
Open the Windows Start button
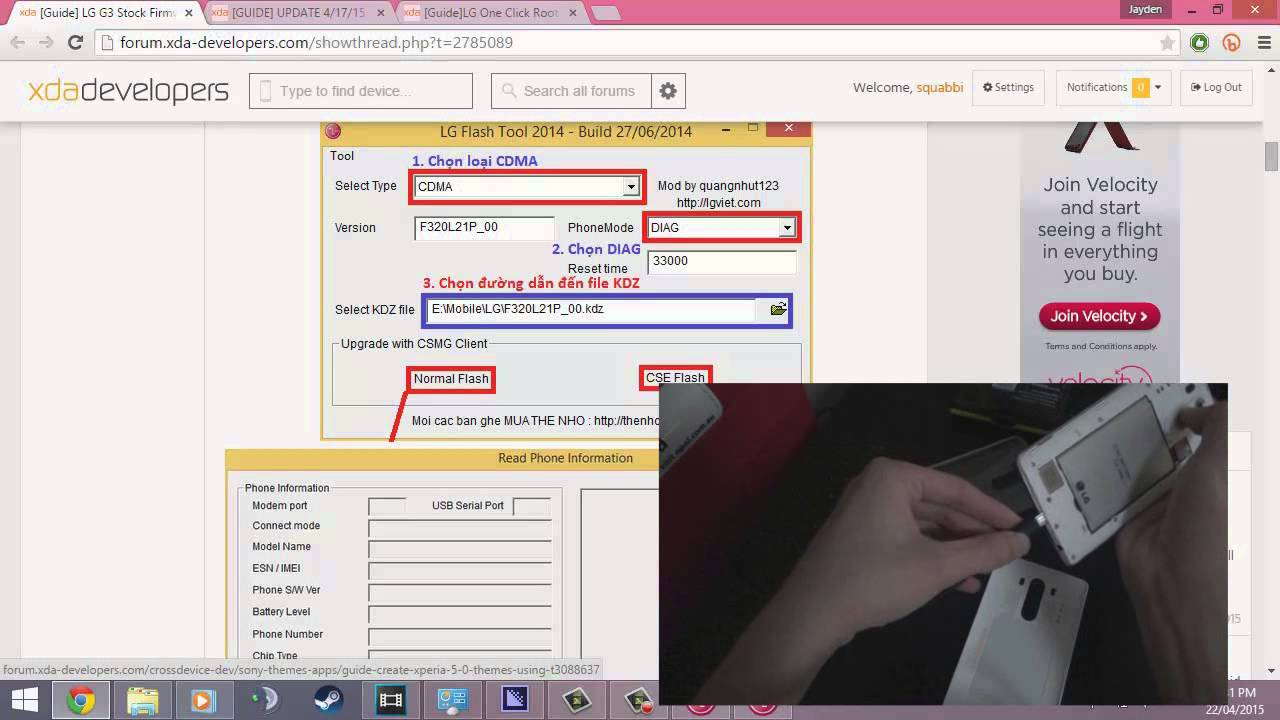click(x=24, y=700)
